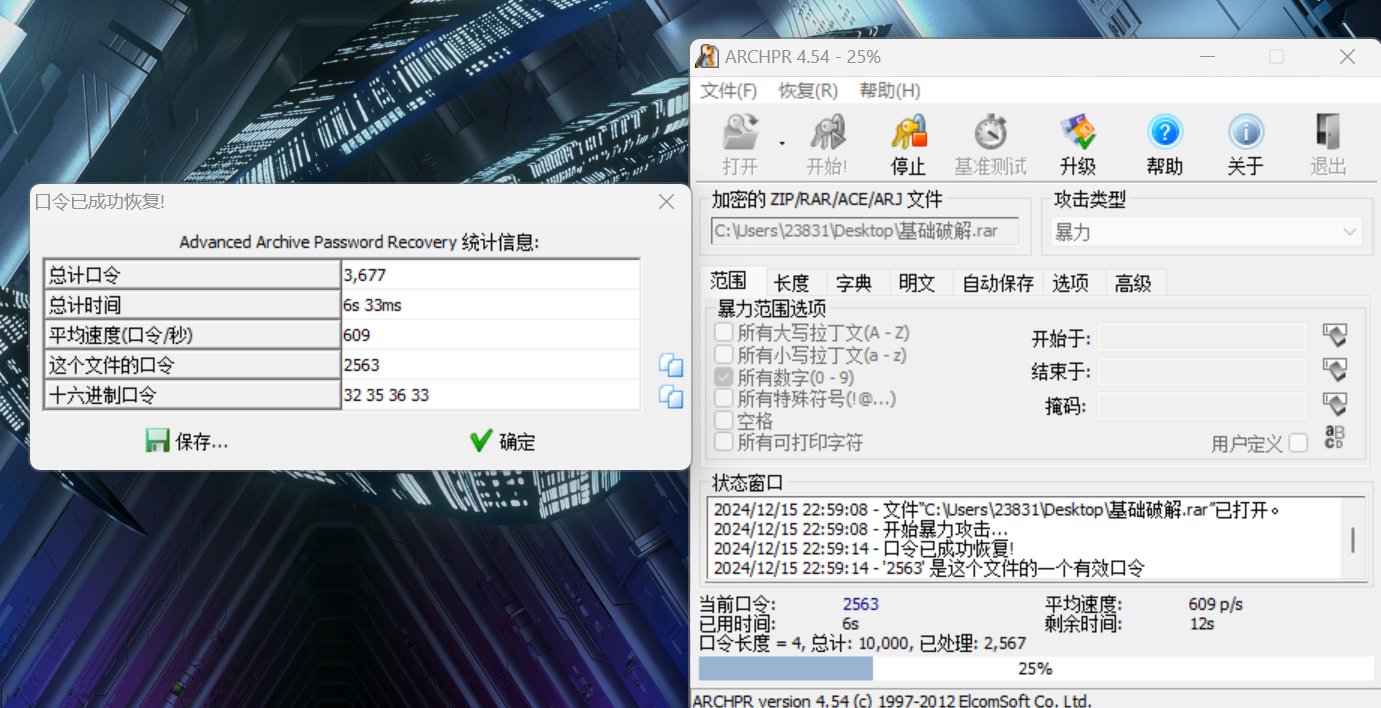Toggle 所有可打印字符 checkbox
Image resolution: width=1381 pixels, height=708 pixels.
(723, 442)
